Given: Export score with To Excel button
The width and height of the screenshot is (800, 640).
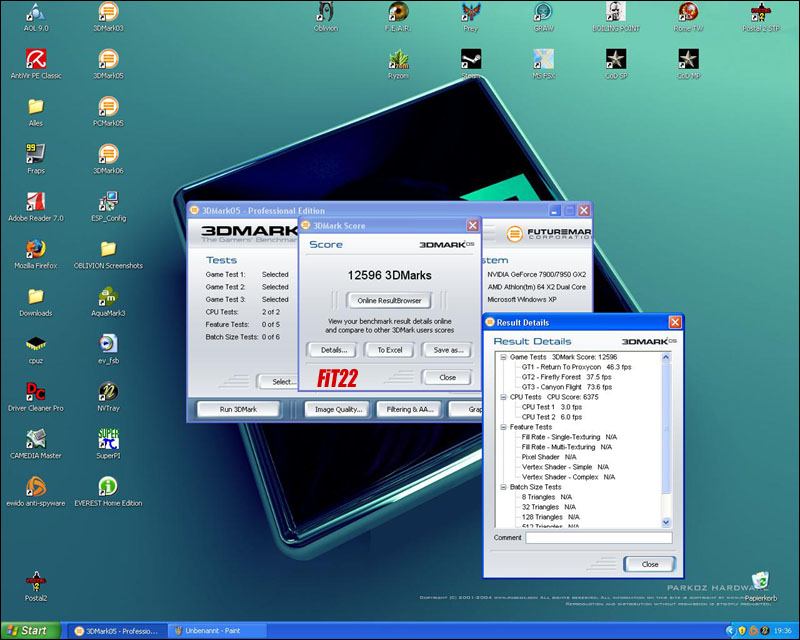Looking at the screenshot, I should coord(390,350).
